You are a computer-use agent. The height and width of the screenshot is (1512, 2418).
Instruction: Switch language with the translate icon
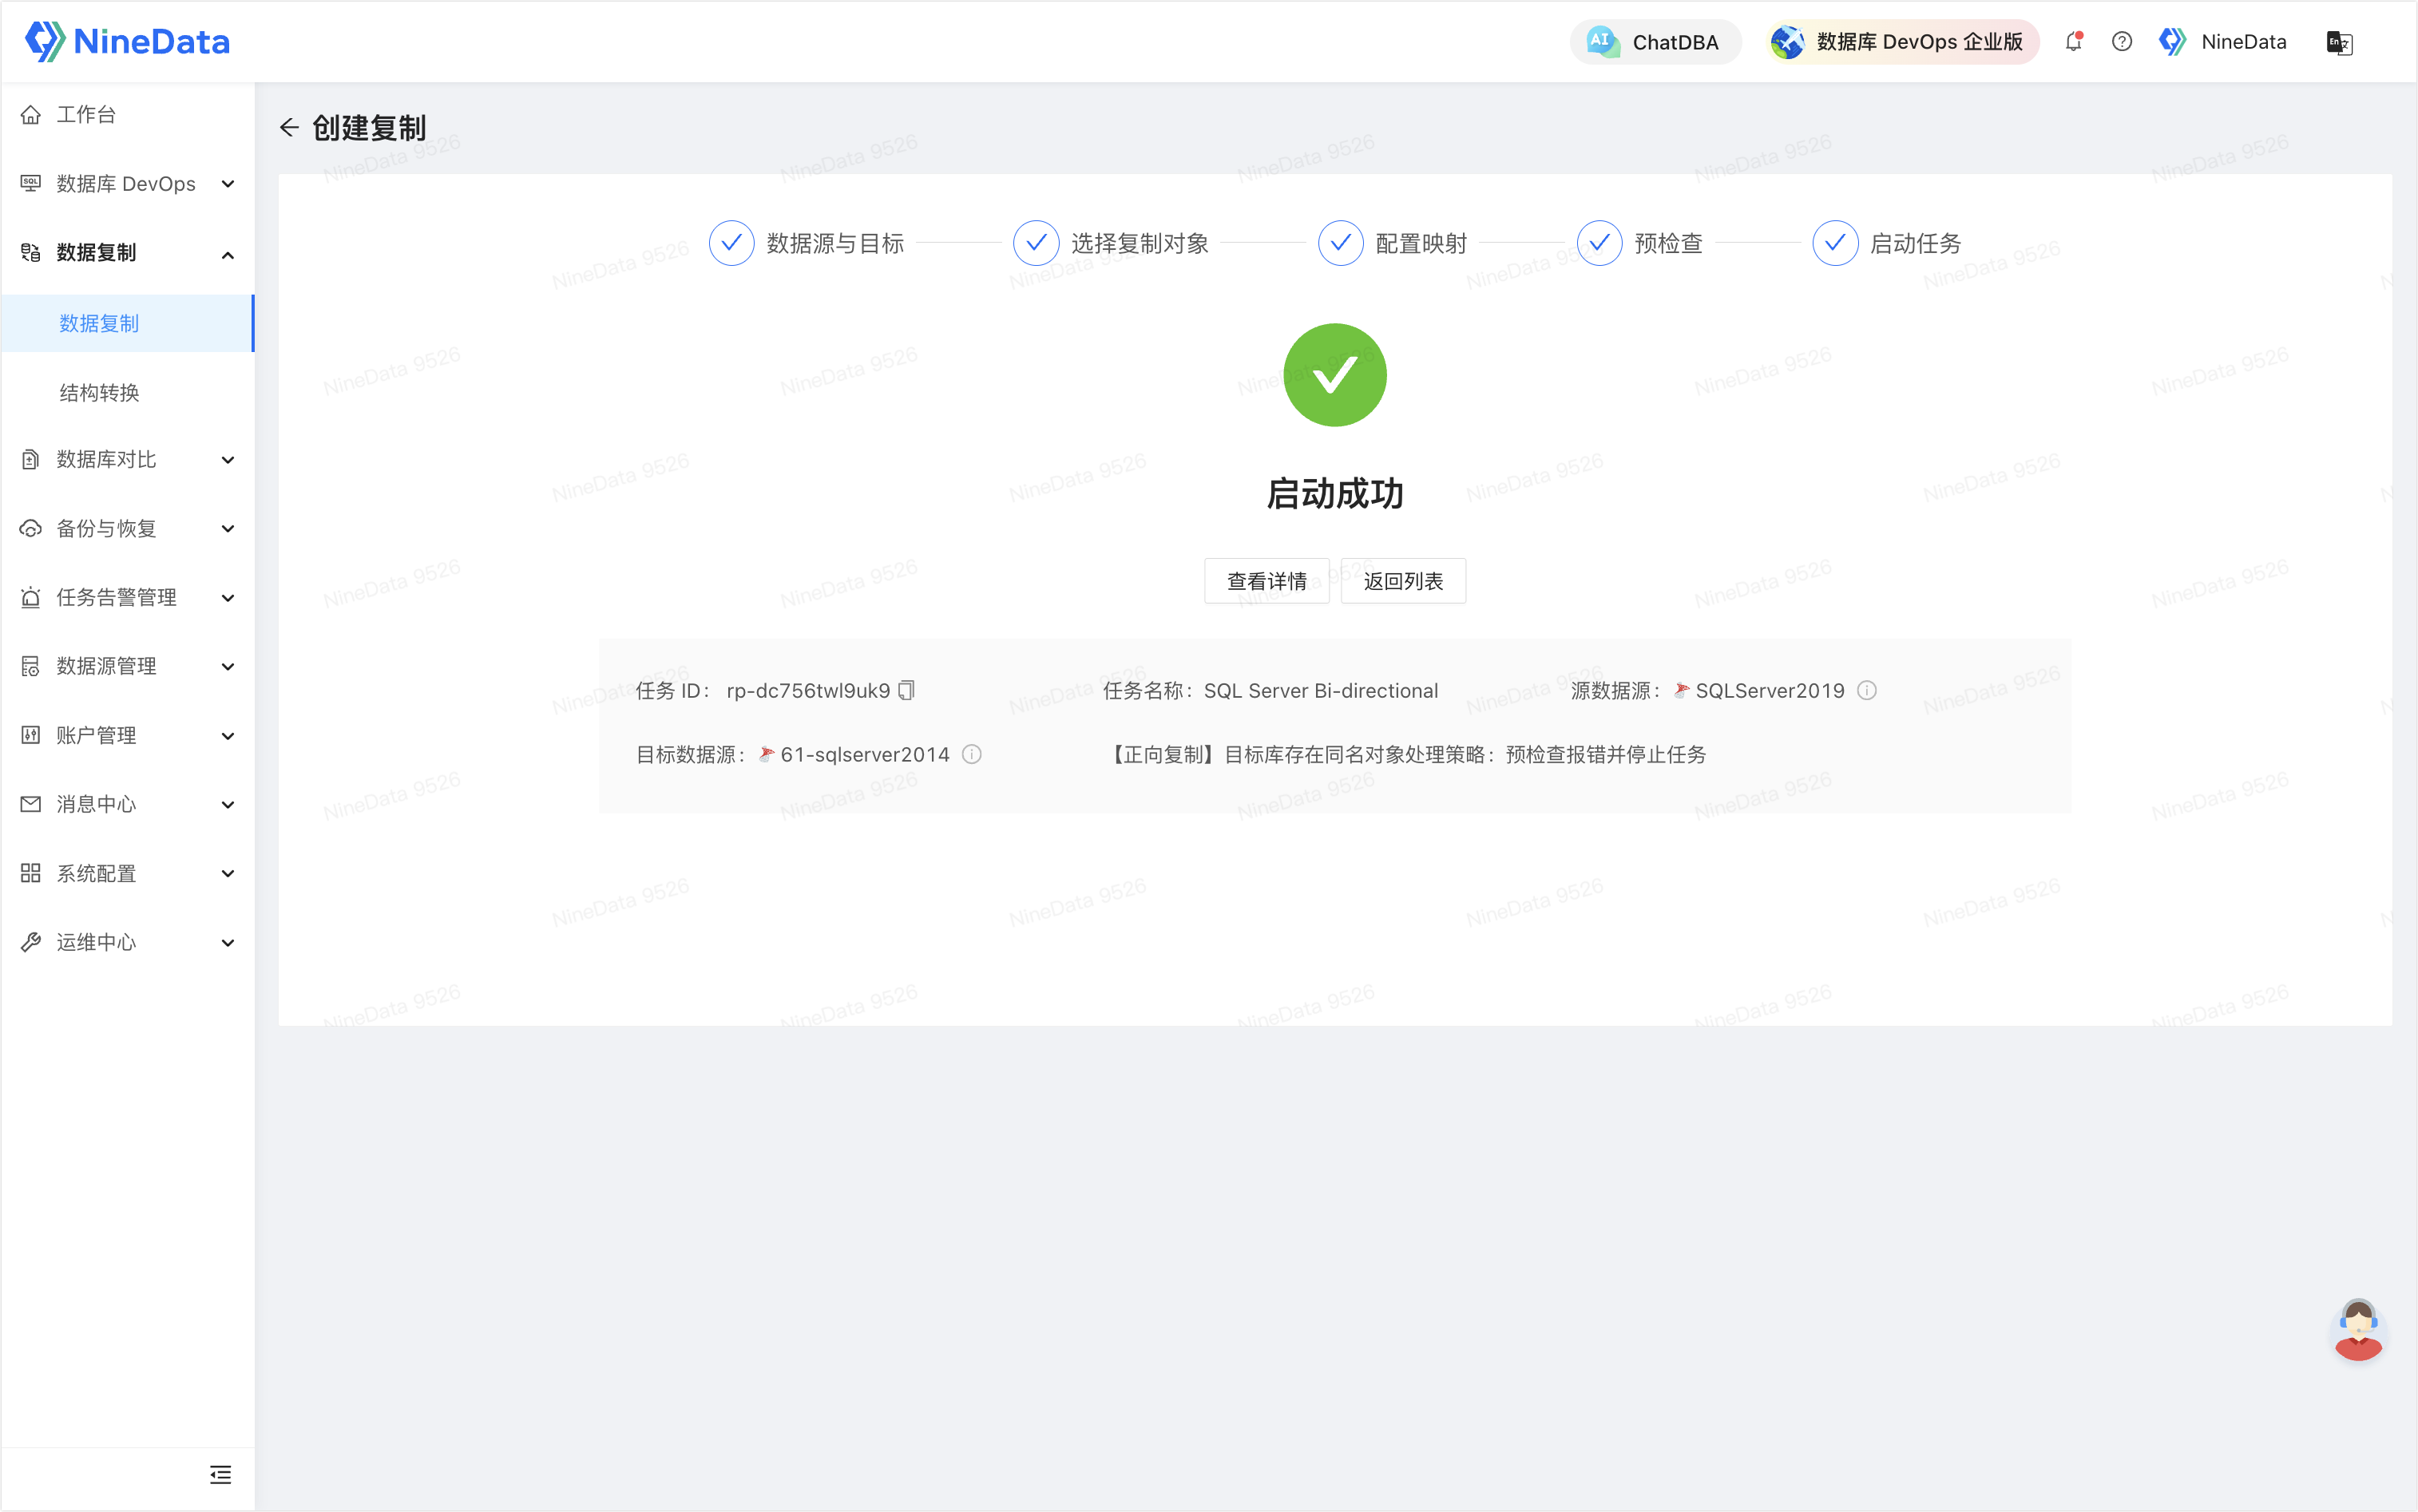pos(2339,43)
